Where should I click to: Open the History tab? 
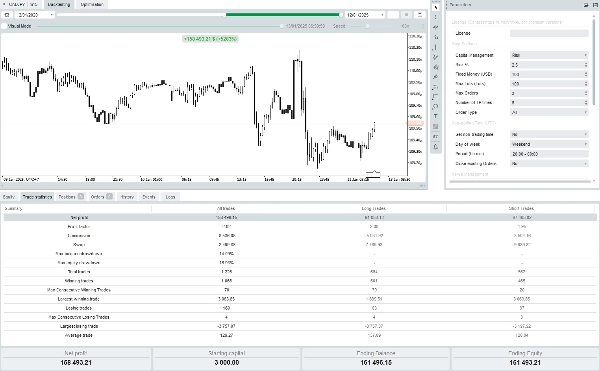[127, 197]
